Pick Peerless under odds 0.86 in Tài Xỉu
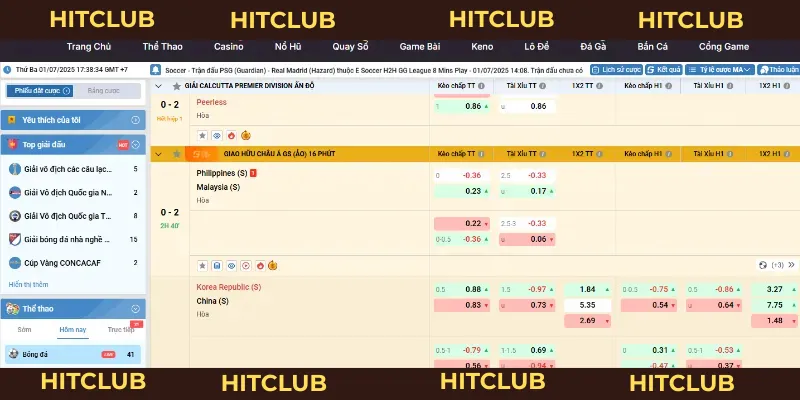The width and height of the screenshot is (800, 400). 527,107
